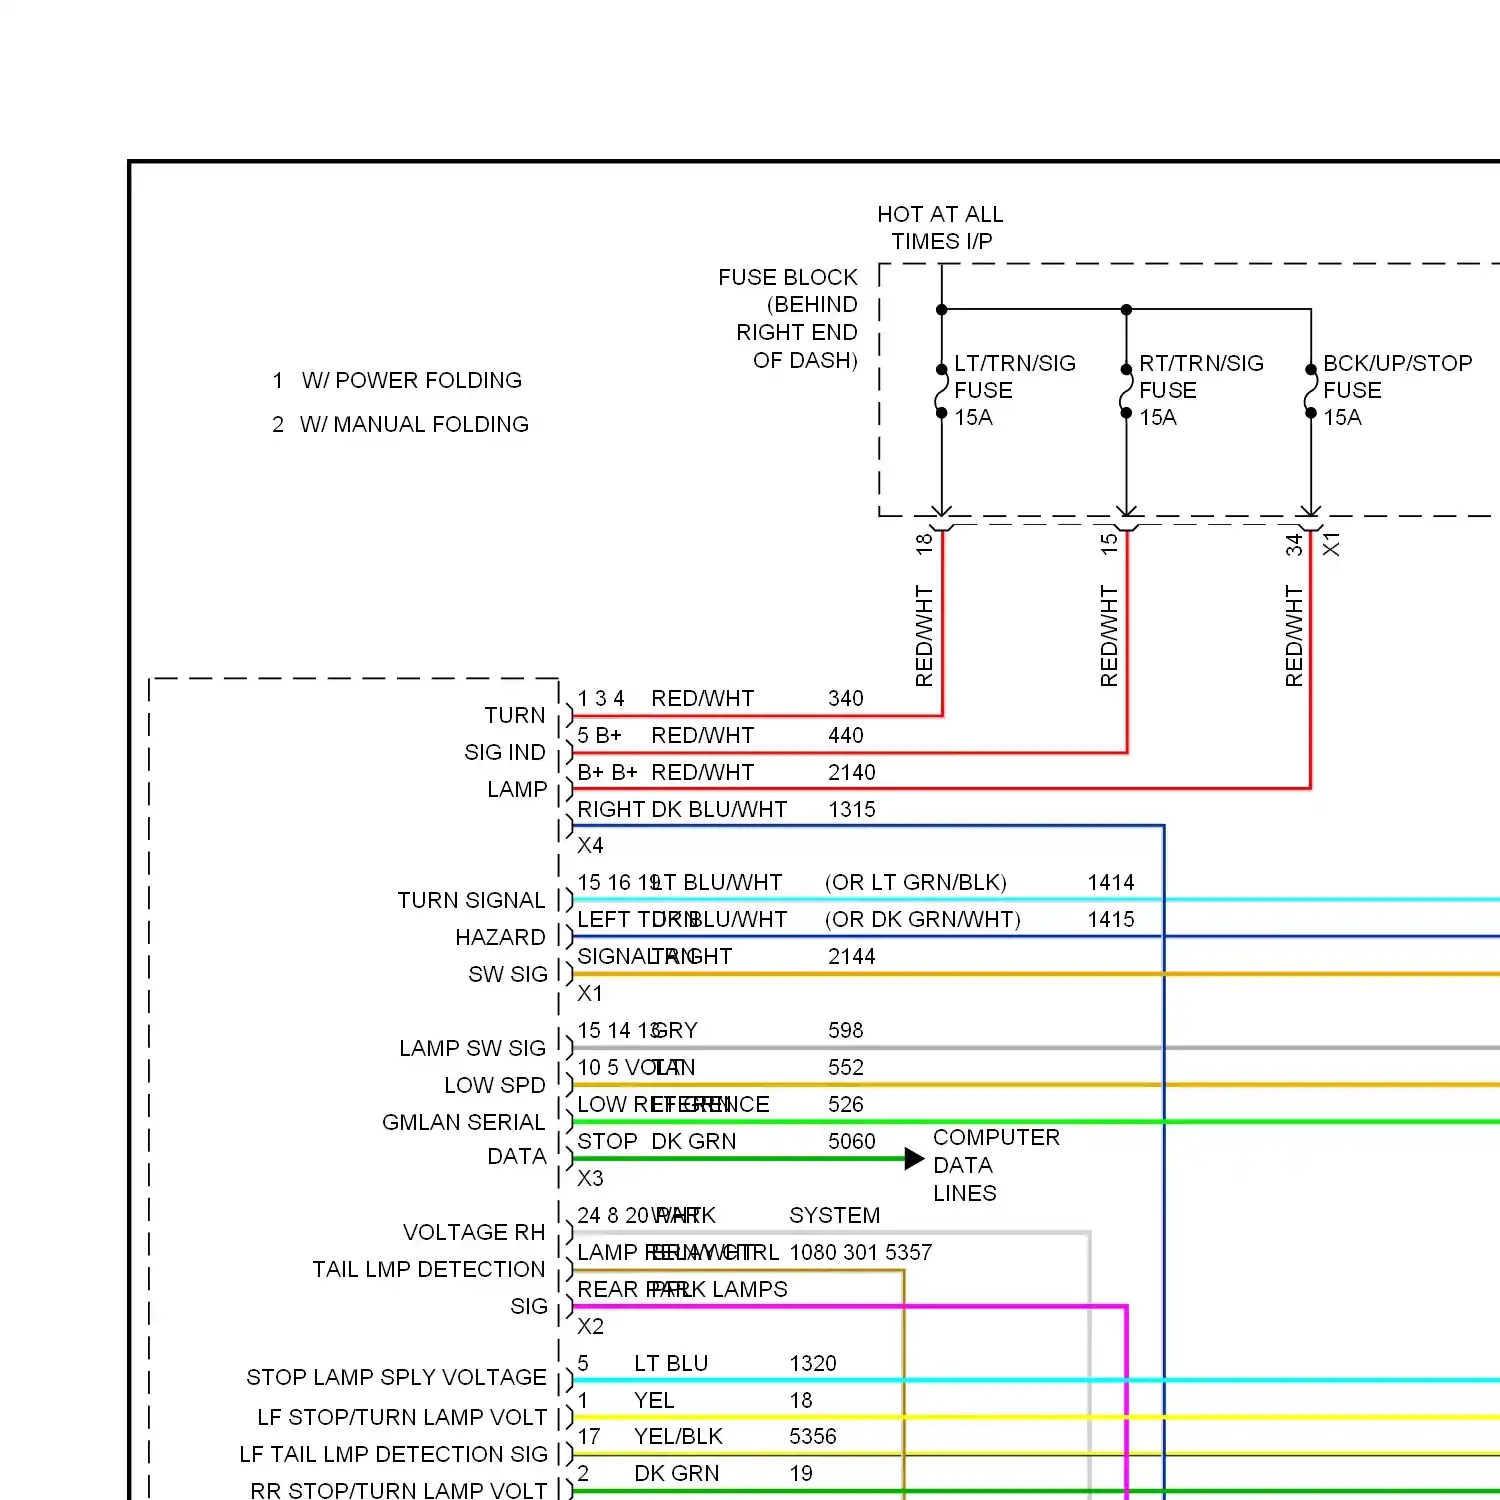Click legend note '2 W/ MANUAL FOLDING'
This screenshot has width=1500, height=1500.
tap(400, 424)
